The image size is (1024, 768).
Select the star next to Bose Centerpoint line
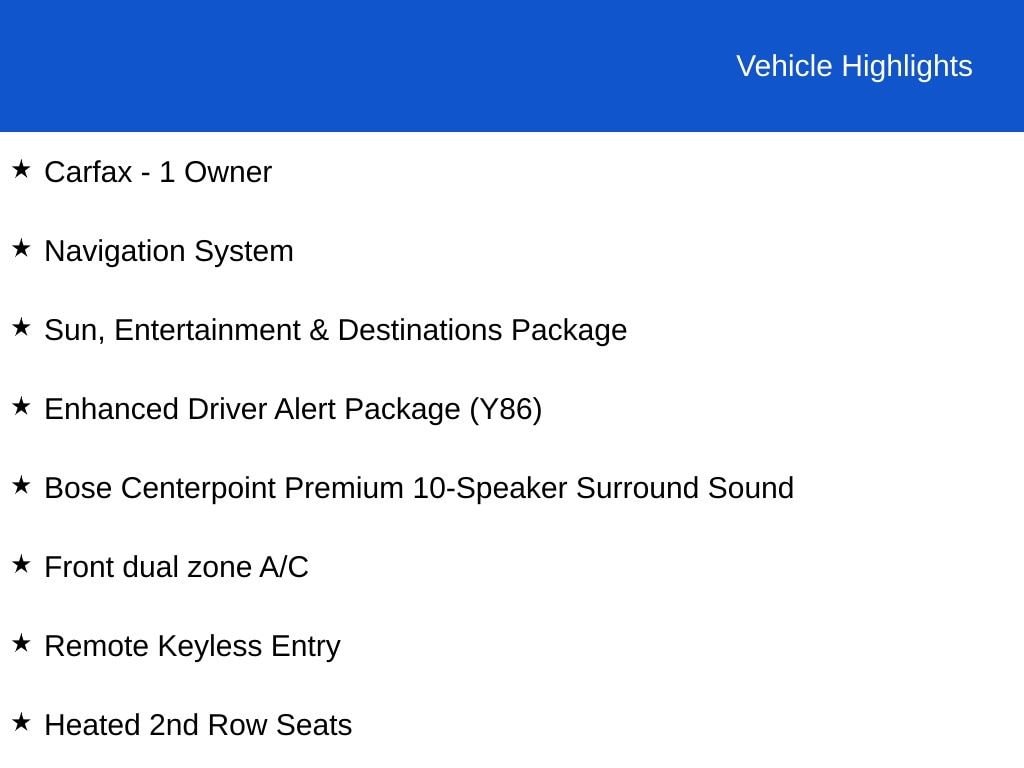[21, 485]
